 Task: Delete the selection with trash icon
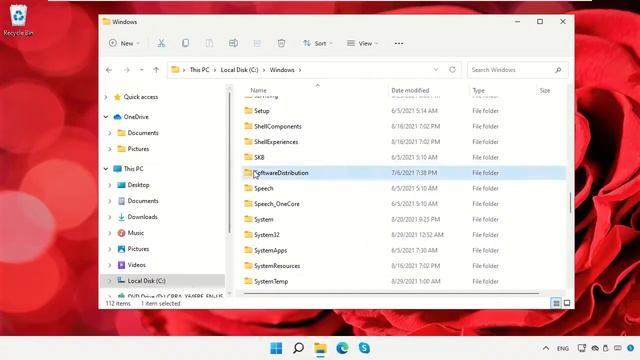281,43
